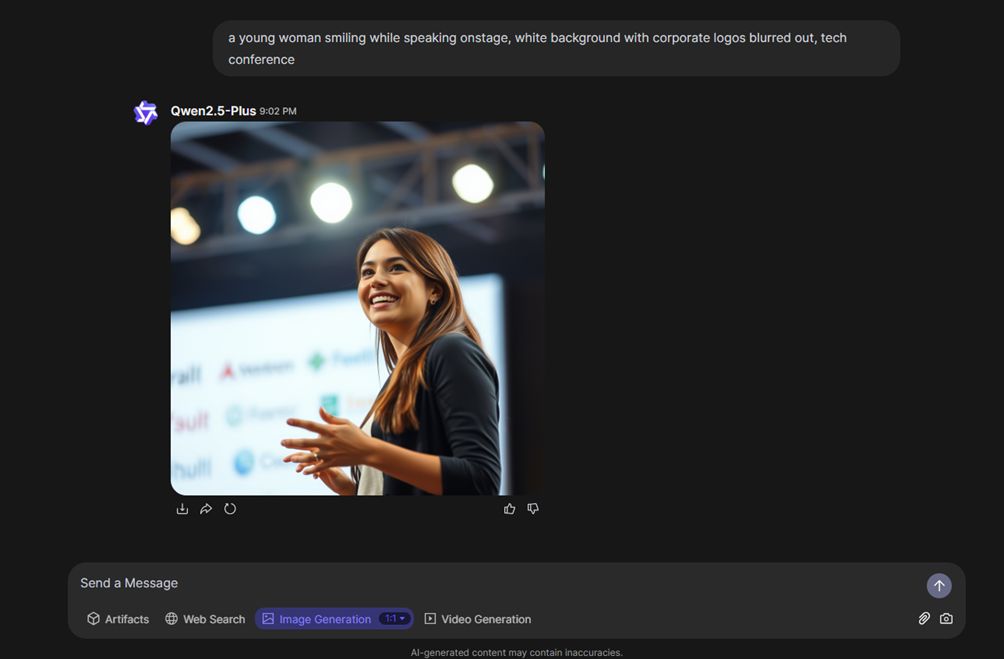Viewport: 1004px width, 659px height.
Task: Enable the Artifacts option
Action: point(118,619)
